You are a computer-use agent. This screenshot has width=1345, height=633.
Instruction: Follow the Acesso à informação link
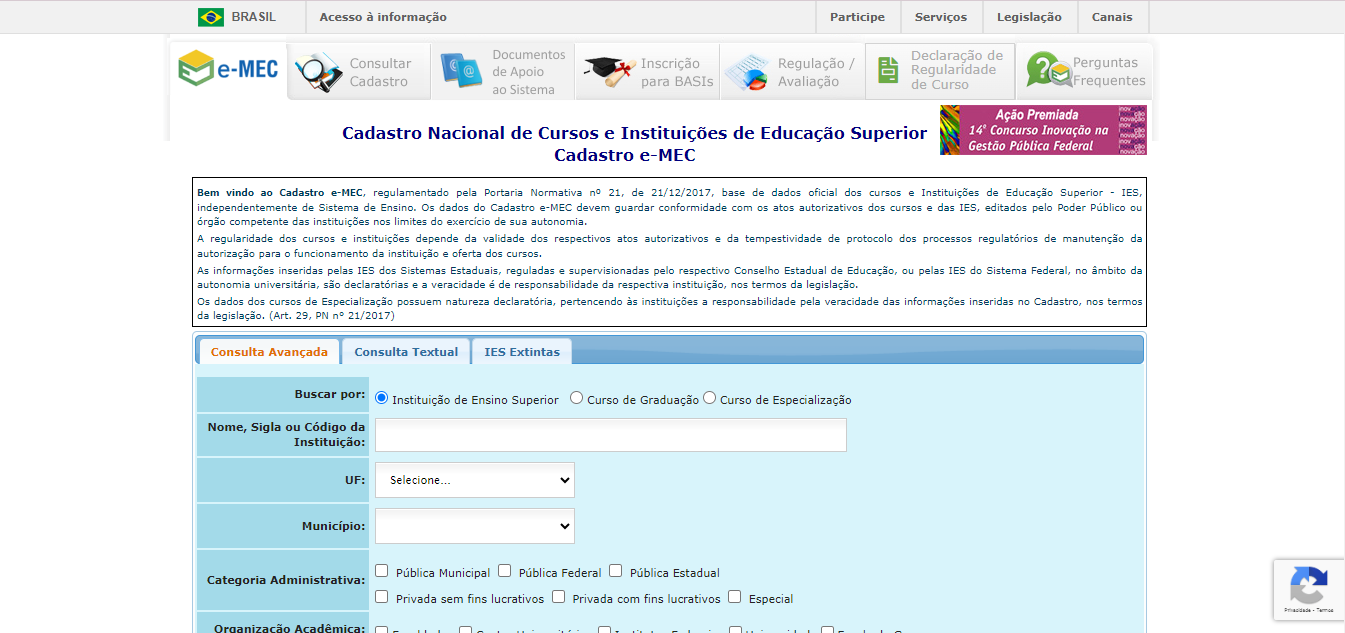(383, 17)
